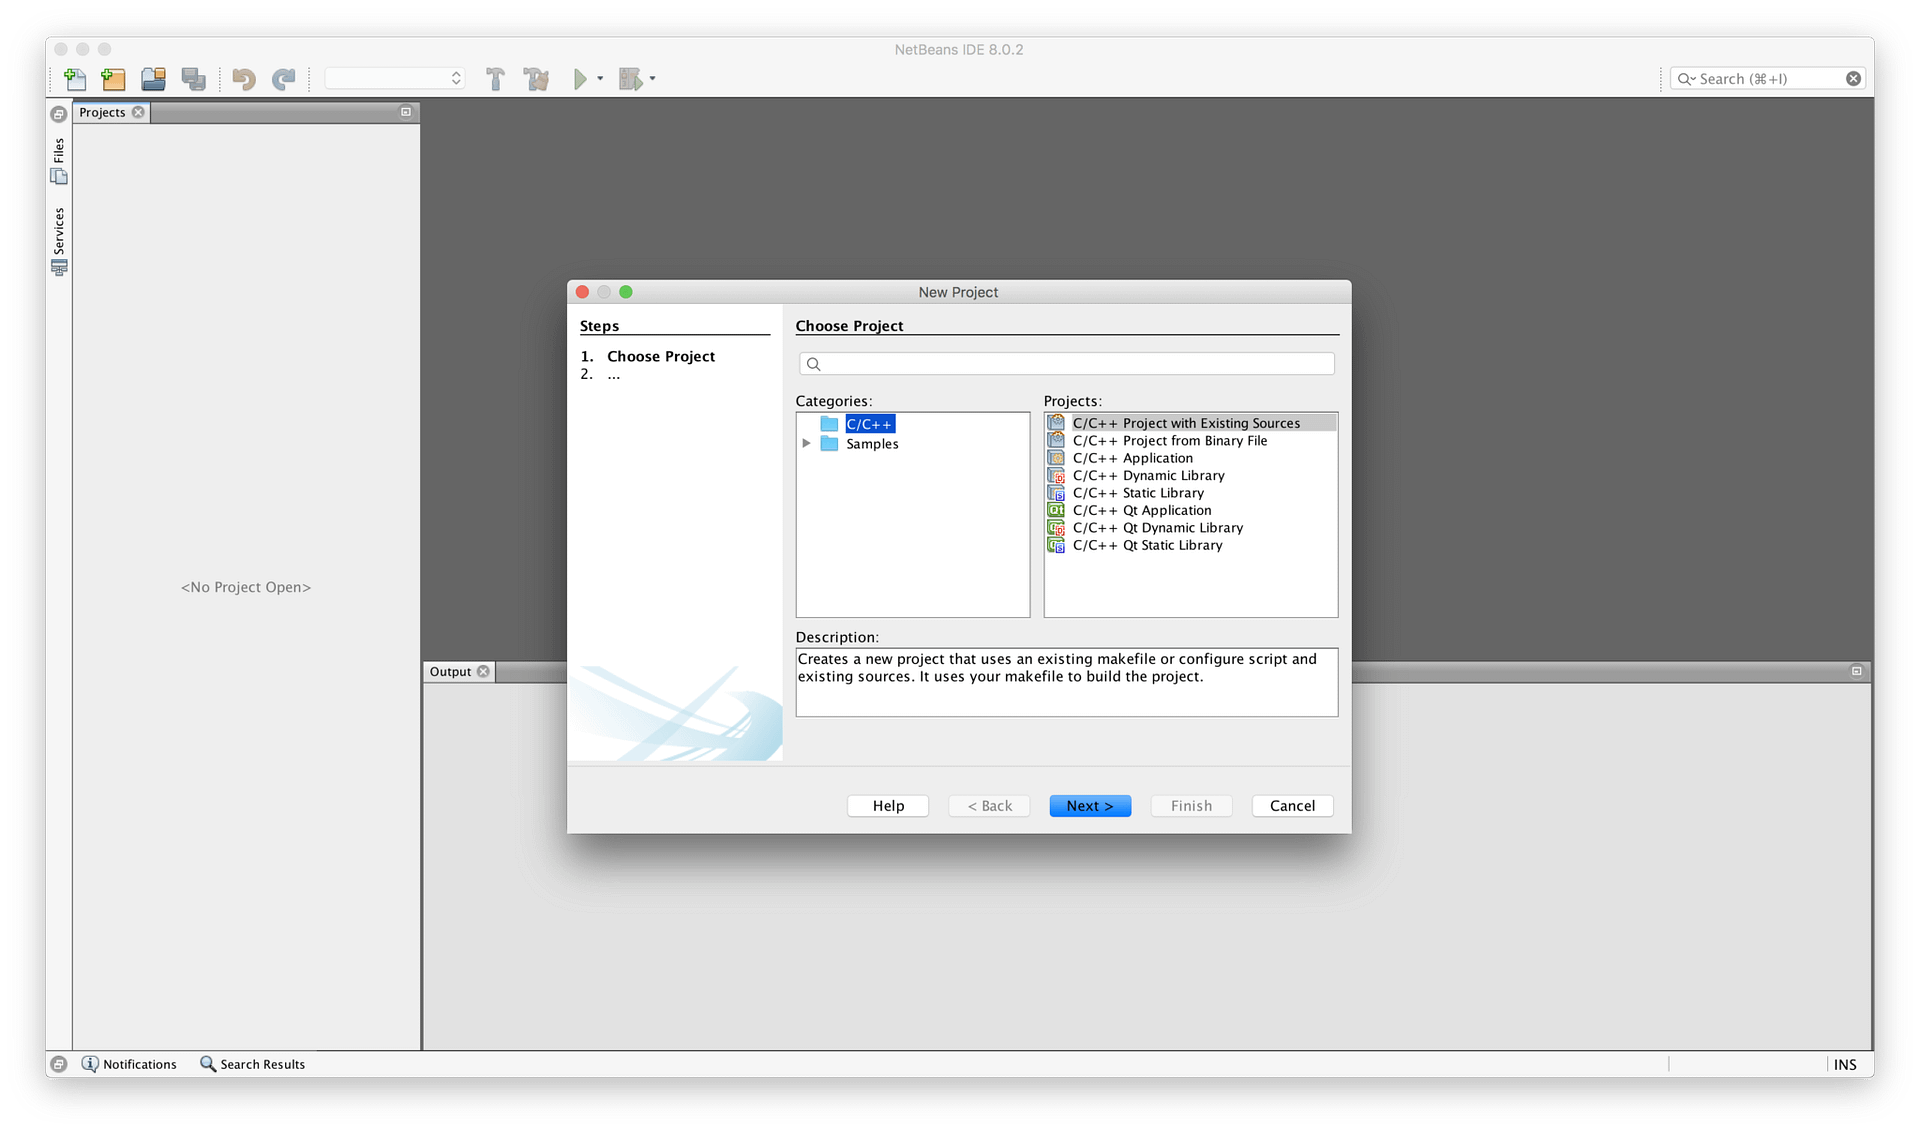Open a project with the Open Project icon
Image resolution: width=1920 pixels, height=1132 pixels.
click(153, 79)
